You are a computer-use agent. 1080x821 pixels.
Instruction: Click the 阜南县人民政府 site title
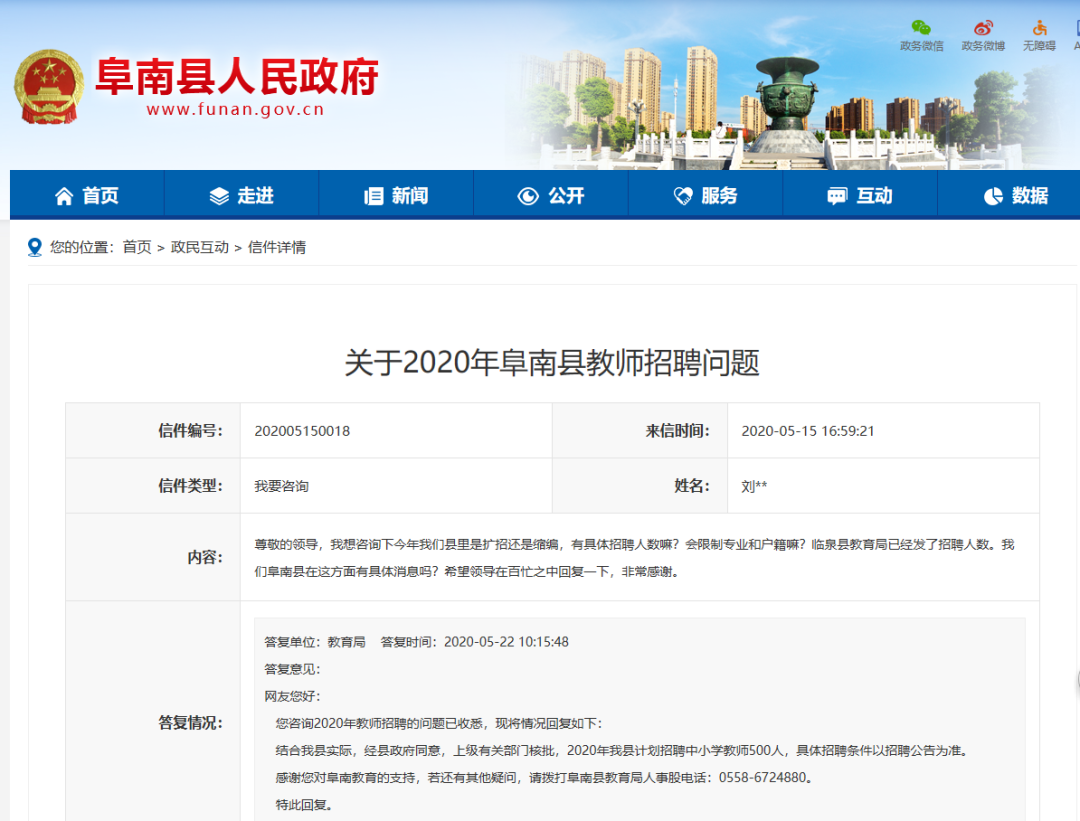click(236, 76)
